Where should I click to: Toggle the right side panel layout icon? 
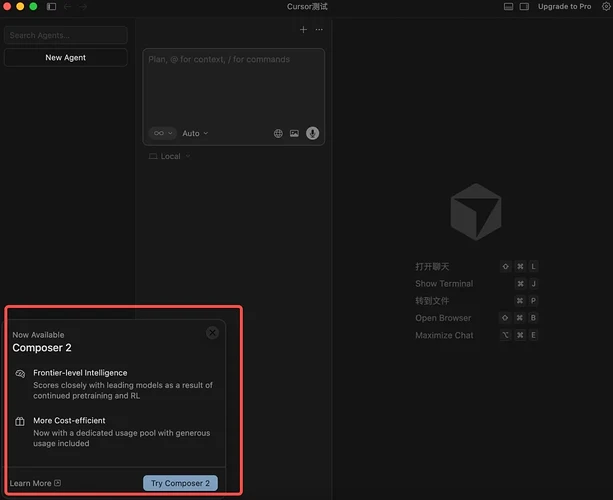click(x=524, y=6)
